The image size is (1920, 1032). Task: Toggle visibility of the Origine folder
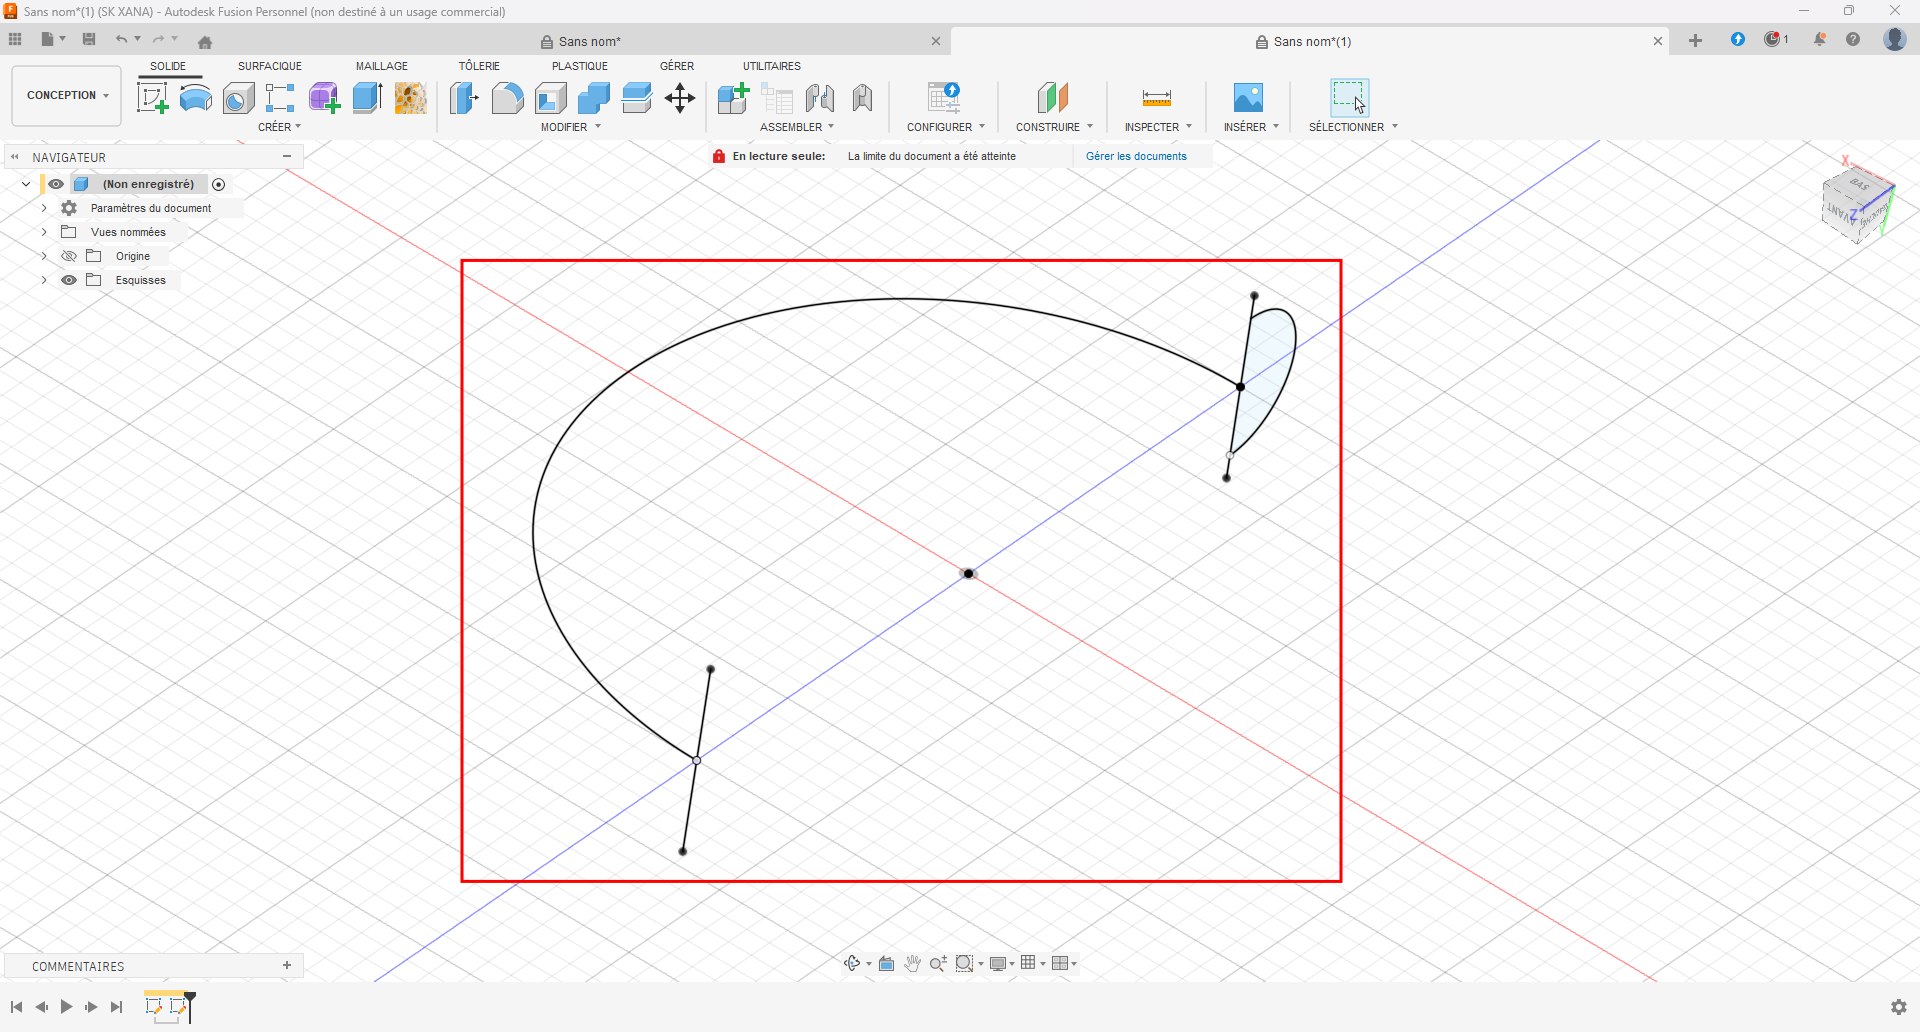[x=69, y=256]
